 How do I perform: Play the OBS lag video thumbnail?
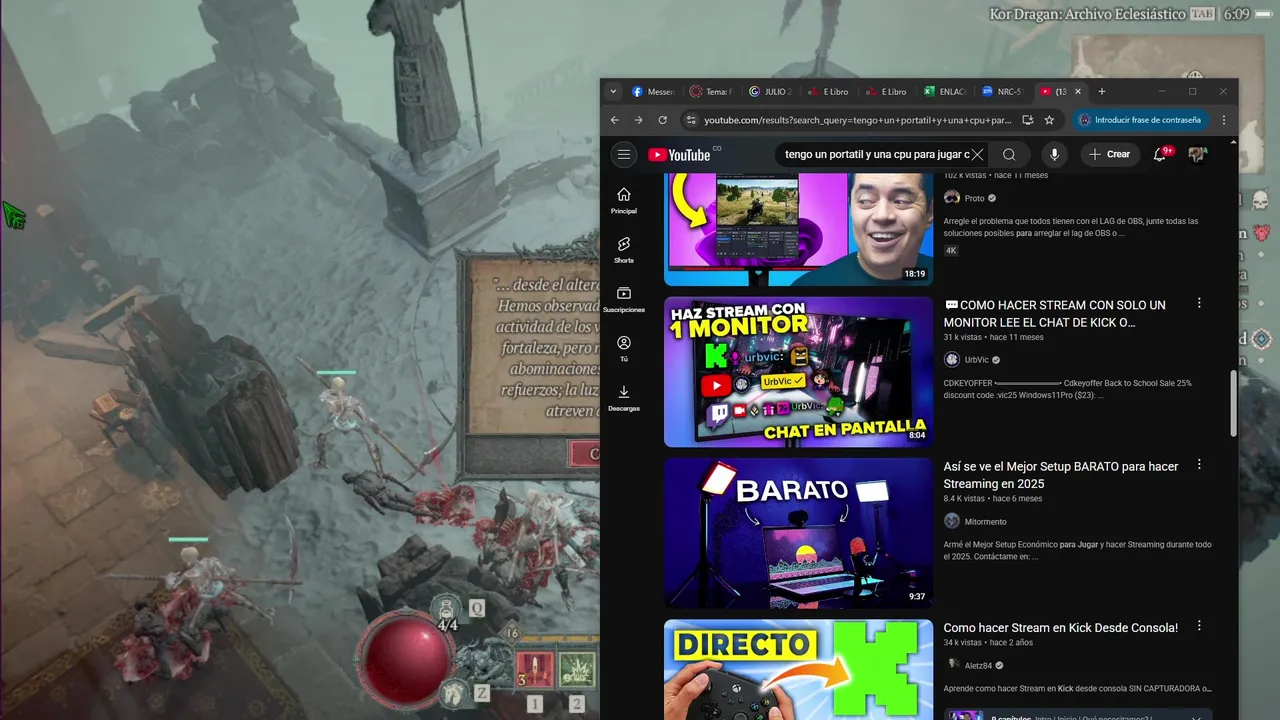798,229
